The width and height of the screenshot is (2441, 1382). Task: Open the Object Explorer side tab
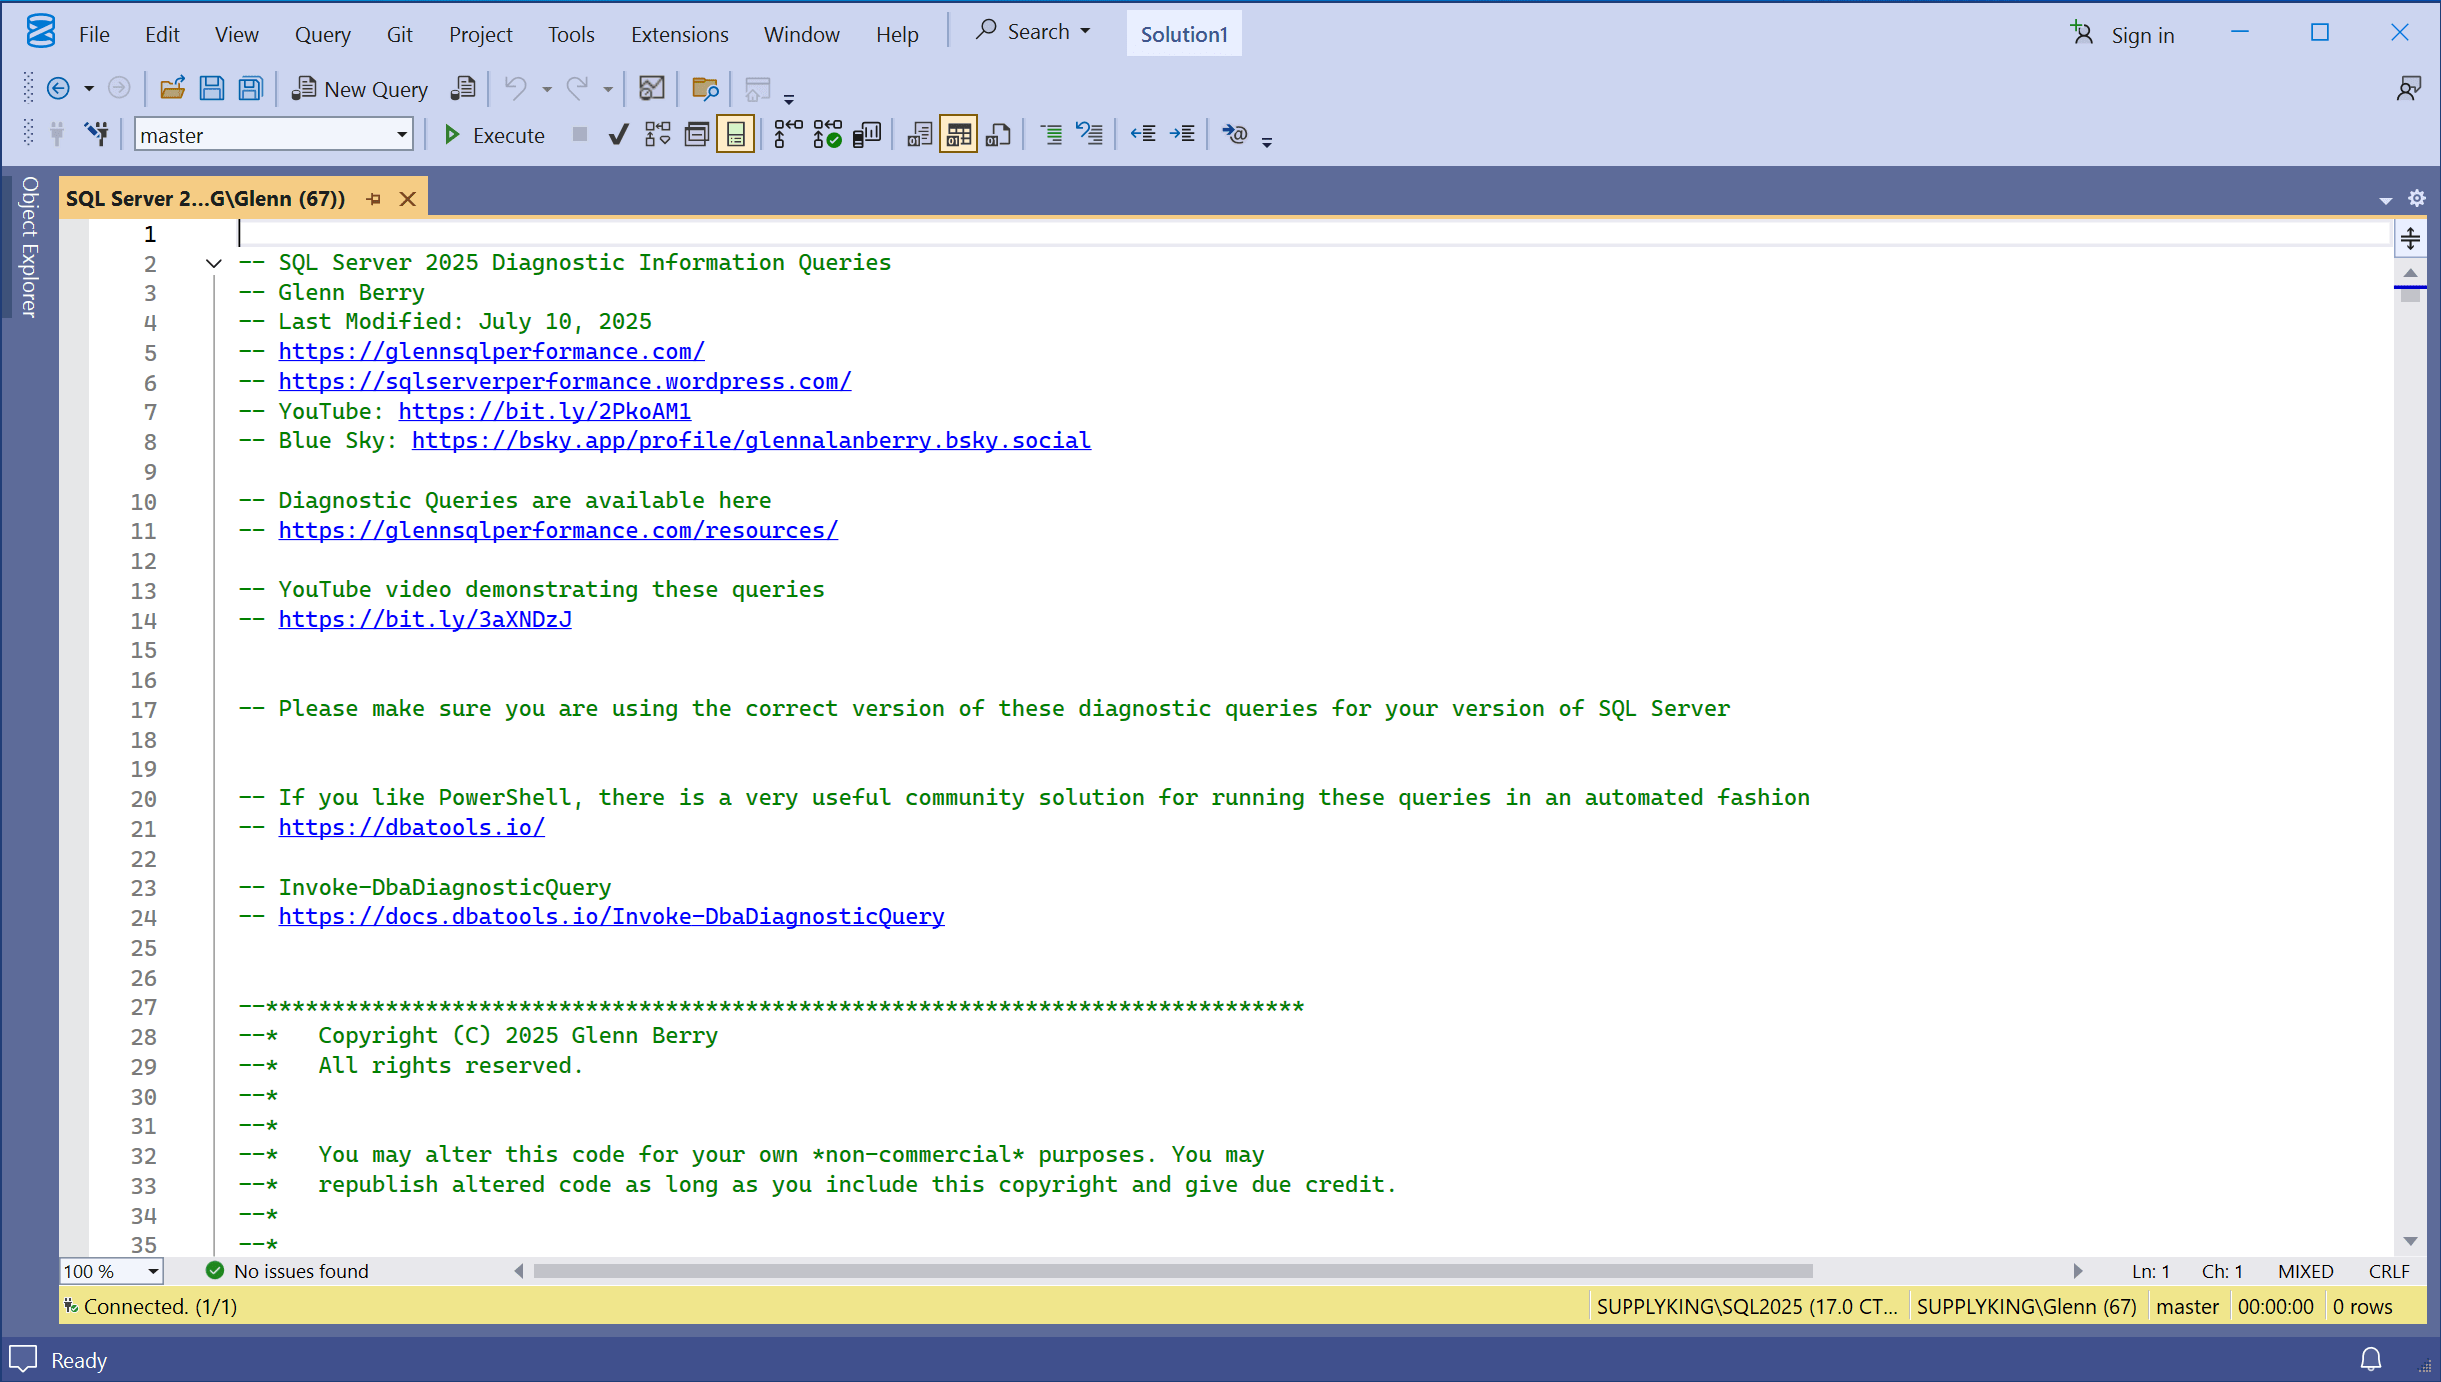[29, 247]
